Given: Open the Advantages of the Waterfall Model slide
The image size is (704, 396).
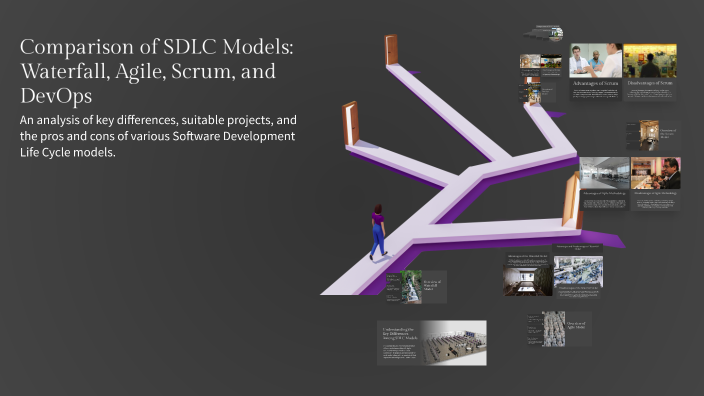Looking at the screenshot, I should (x=528, y=274).
